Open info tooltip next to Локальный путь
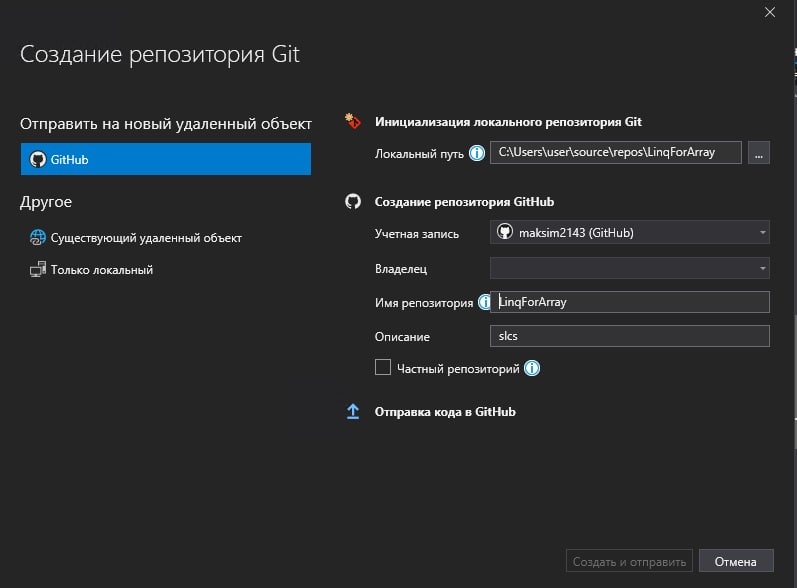Viewport: 797px width, 588px height. pos(477,152)
